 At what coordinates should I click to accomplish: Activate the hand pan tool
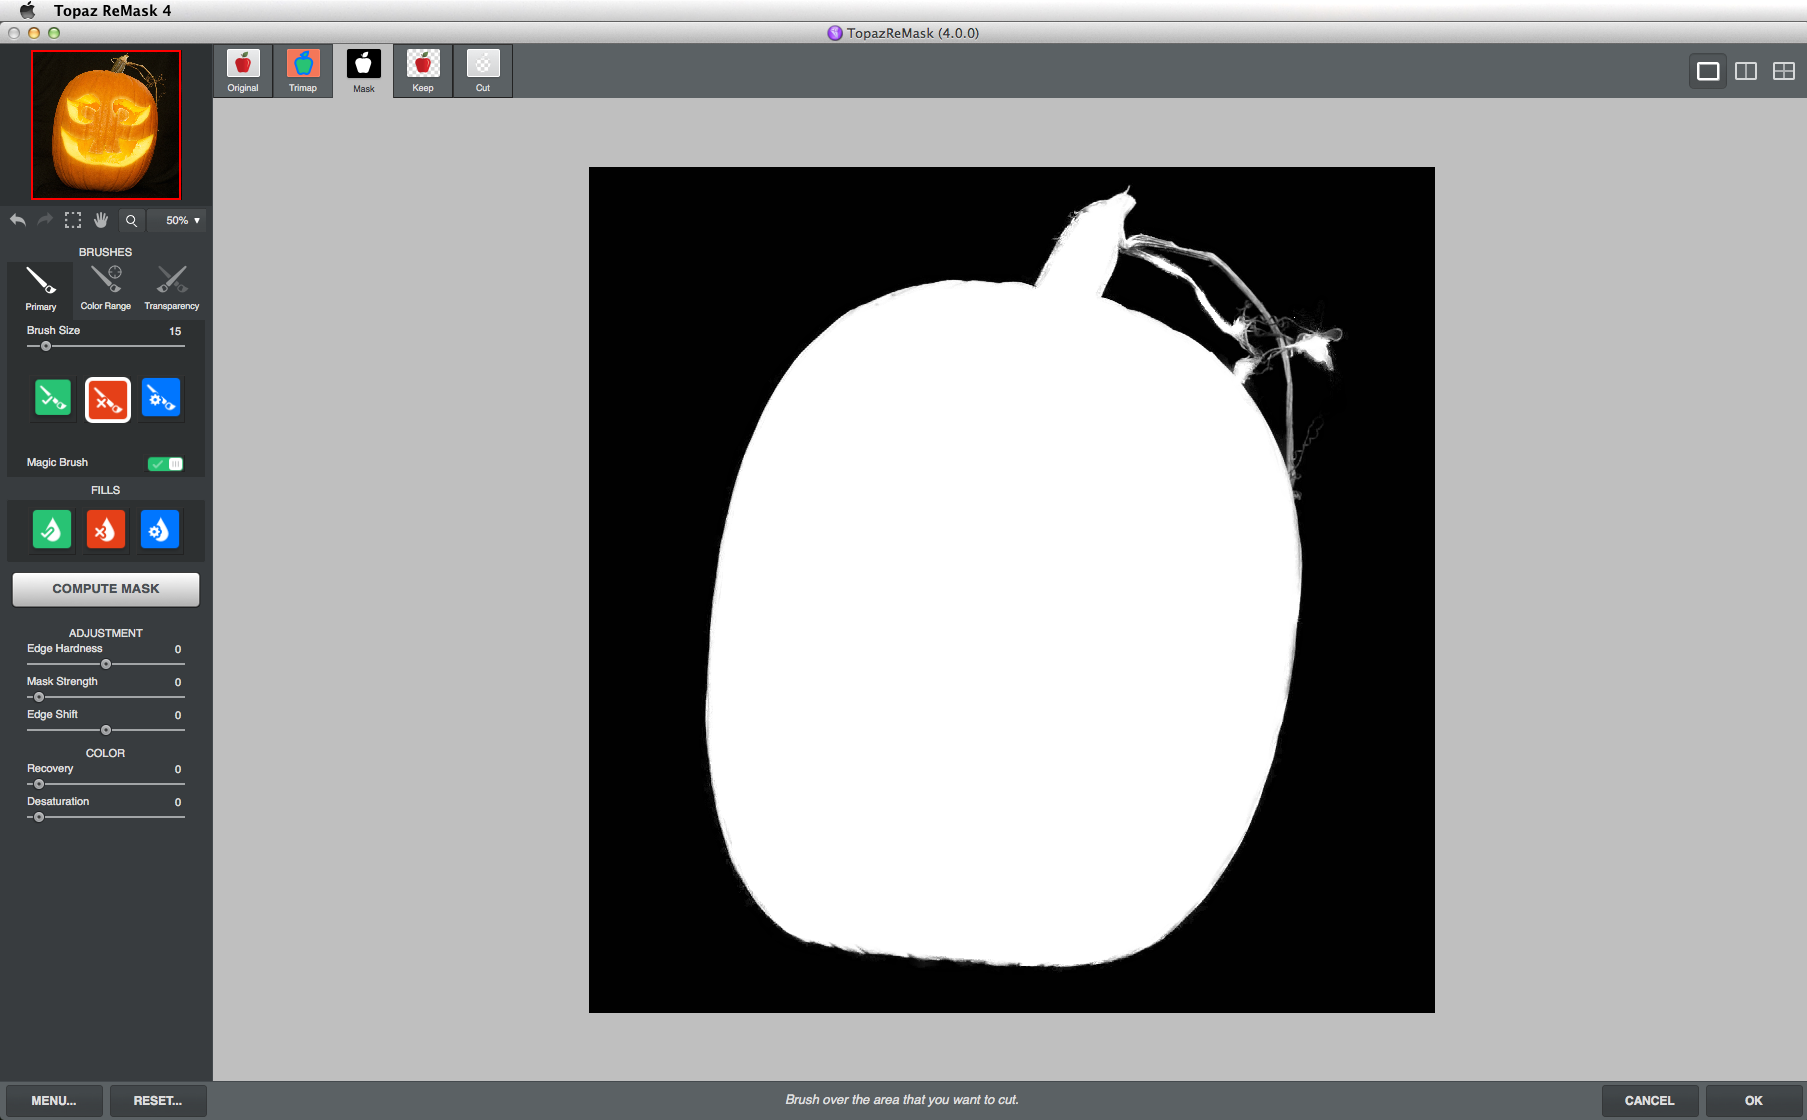tap(101, 220)
